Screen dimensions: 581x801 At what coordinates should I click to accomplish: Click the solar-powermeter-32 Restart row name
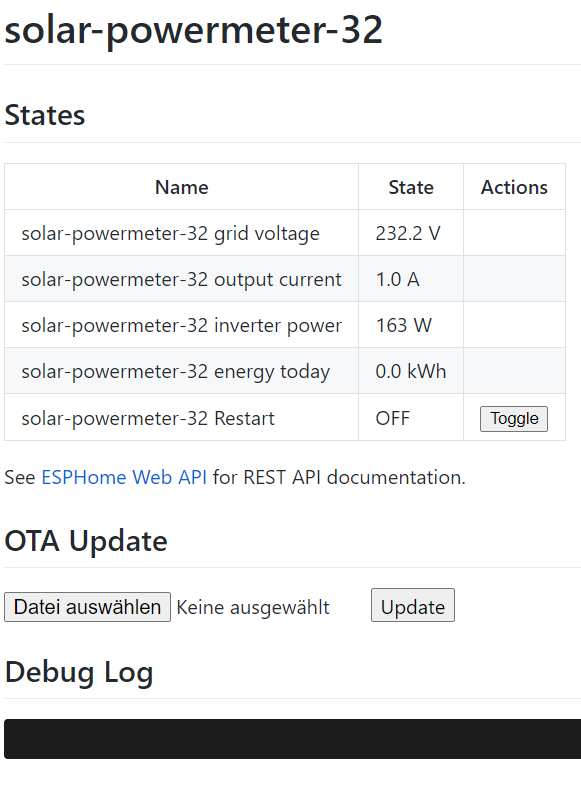(148, 418)
